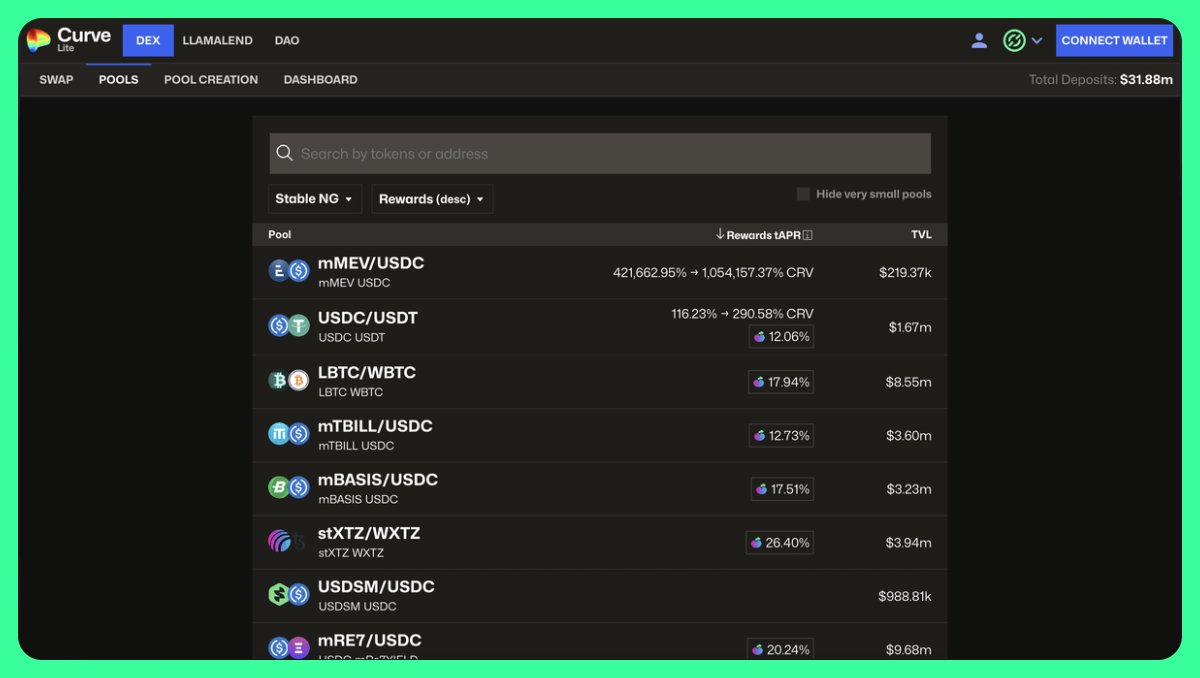The width and height of the screenshot is (1200, 678).
Task: Click the Curve Lite logo
Action: [x=68, y=40]
